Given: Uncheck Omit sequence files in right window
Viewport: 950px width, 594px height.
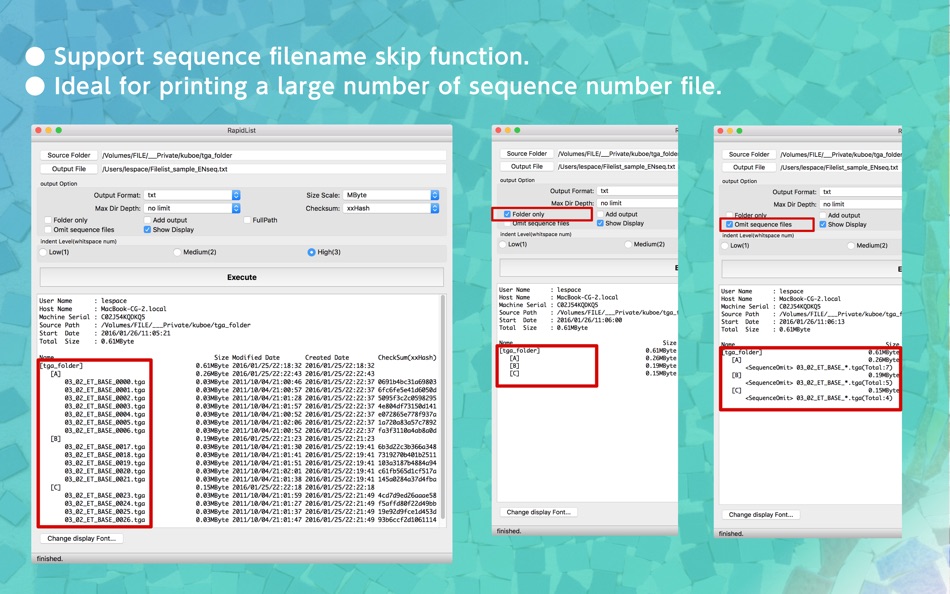Looking at the screenshot, I should pos(729,224).
